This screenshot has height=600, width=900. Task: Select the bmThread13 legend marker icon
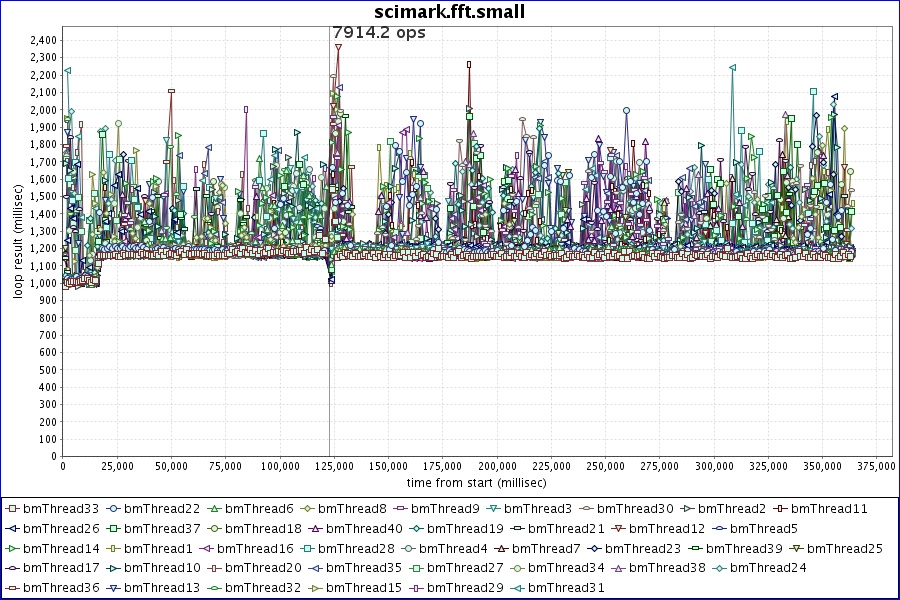pyautogui.click(x=113, y=588)
